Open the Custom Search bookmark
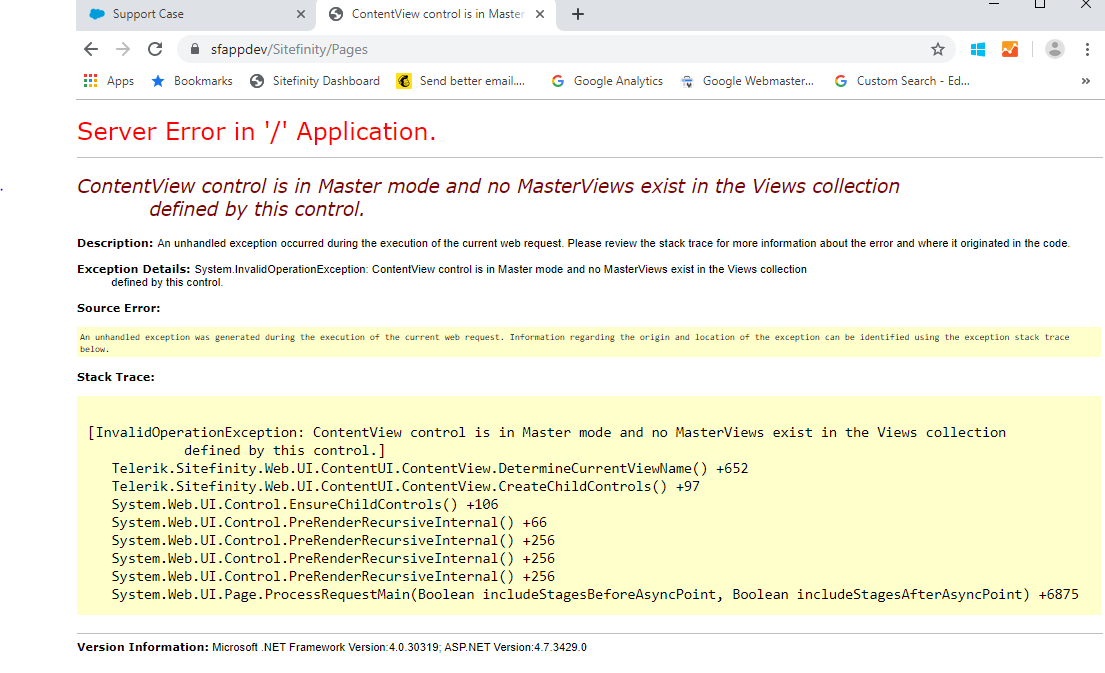 902,81
